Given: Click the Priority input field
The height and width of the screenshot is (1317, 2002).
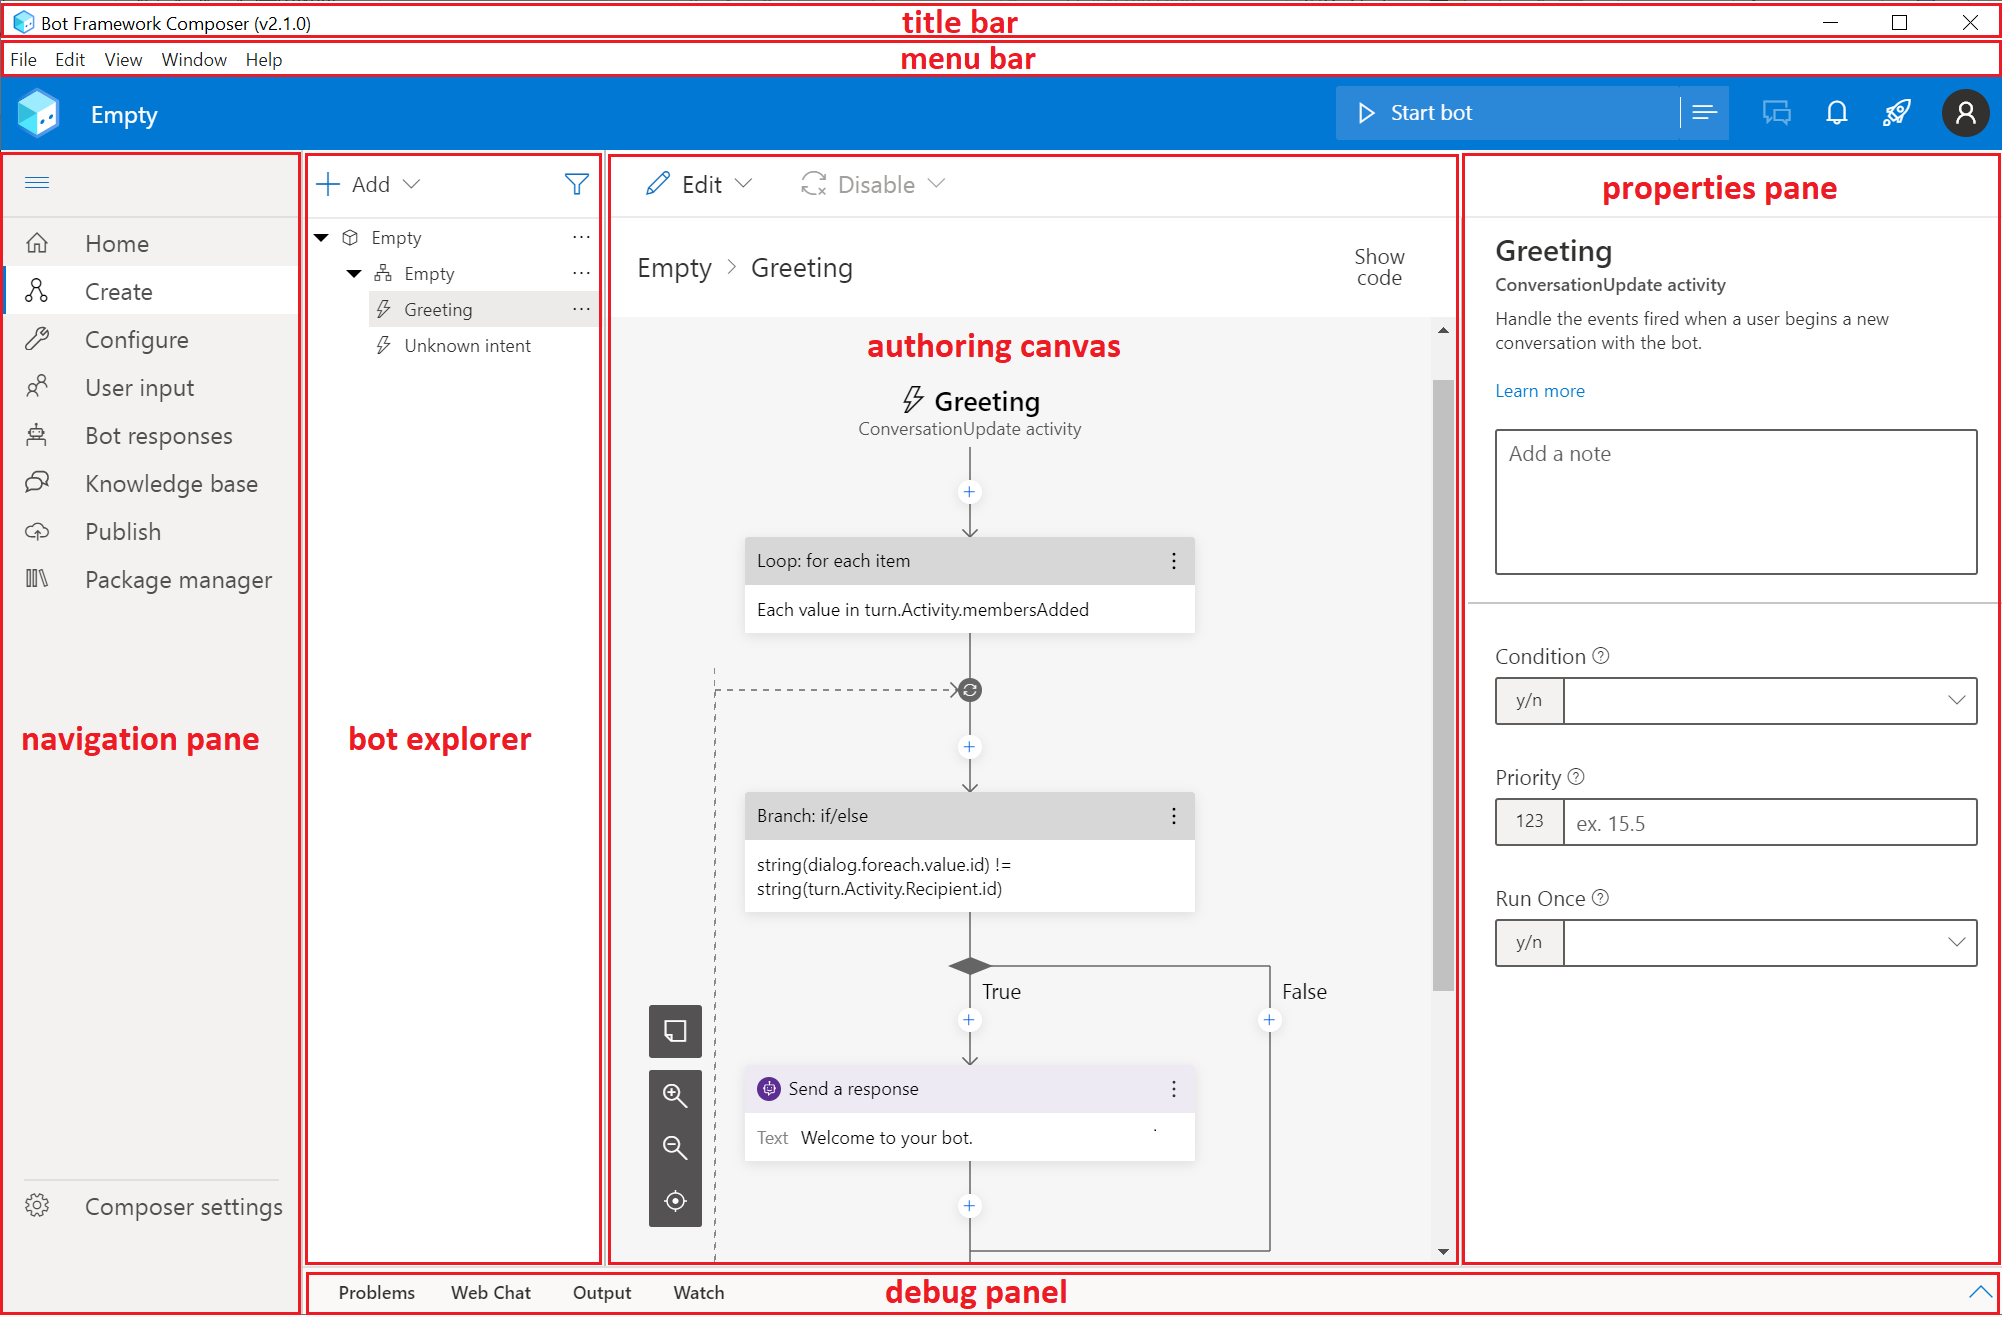Looking at the screenshot, I should click(1768, 823).
